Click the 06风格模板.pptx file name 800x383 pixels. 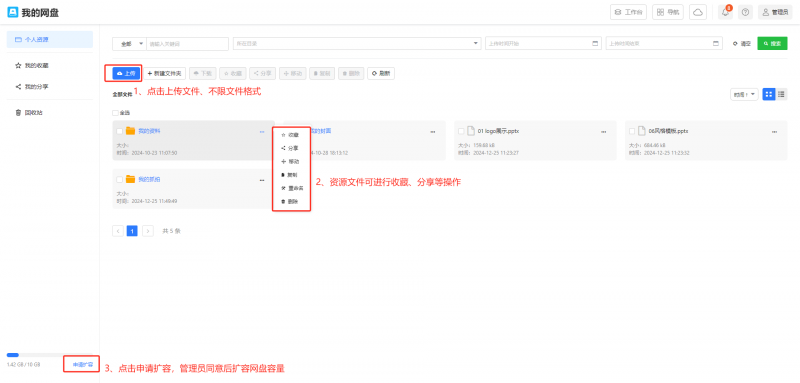click(668, 131)
